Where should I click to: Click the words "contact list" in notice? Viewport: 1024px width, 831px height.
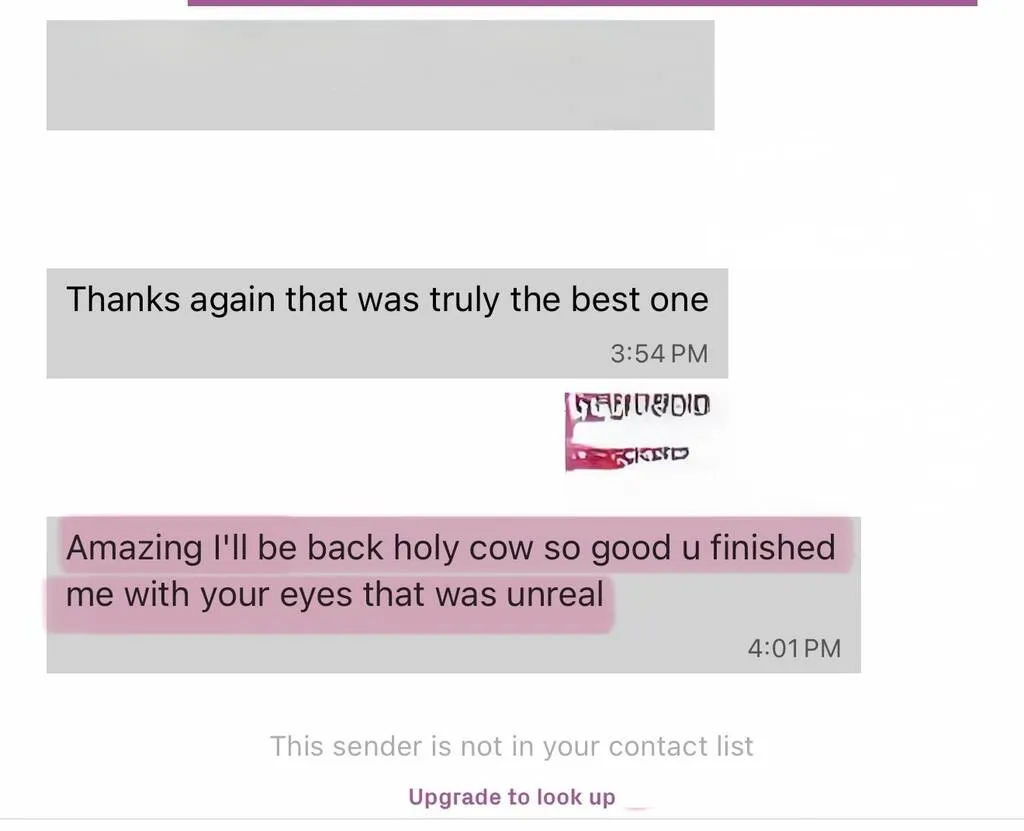(681, 746)
